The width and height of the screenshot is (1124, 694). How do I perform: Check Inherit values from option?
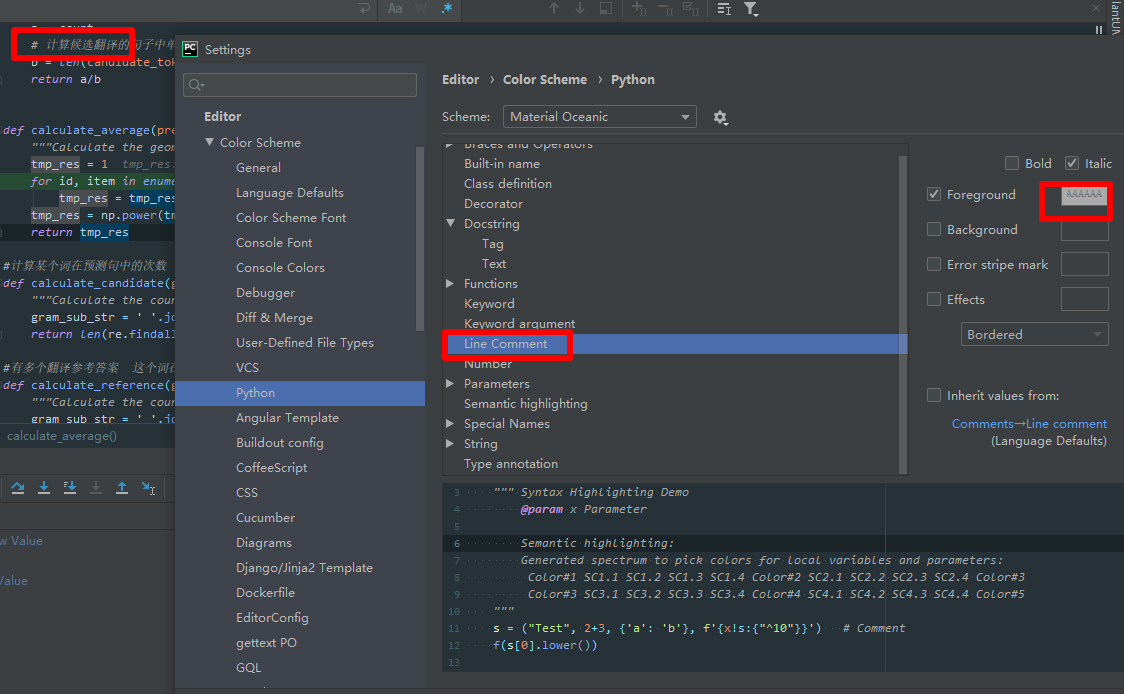[933, 395]
